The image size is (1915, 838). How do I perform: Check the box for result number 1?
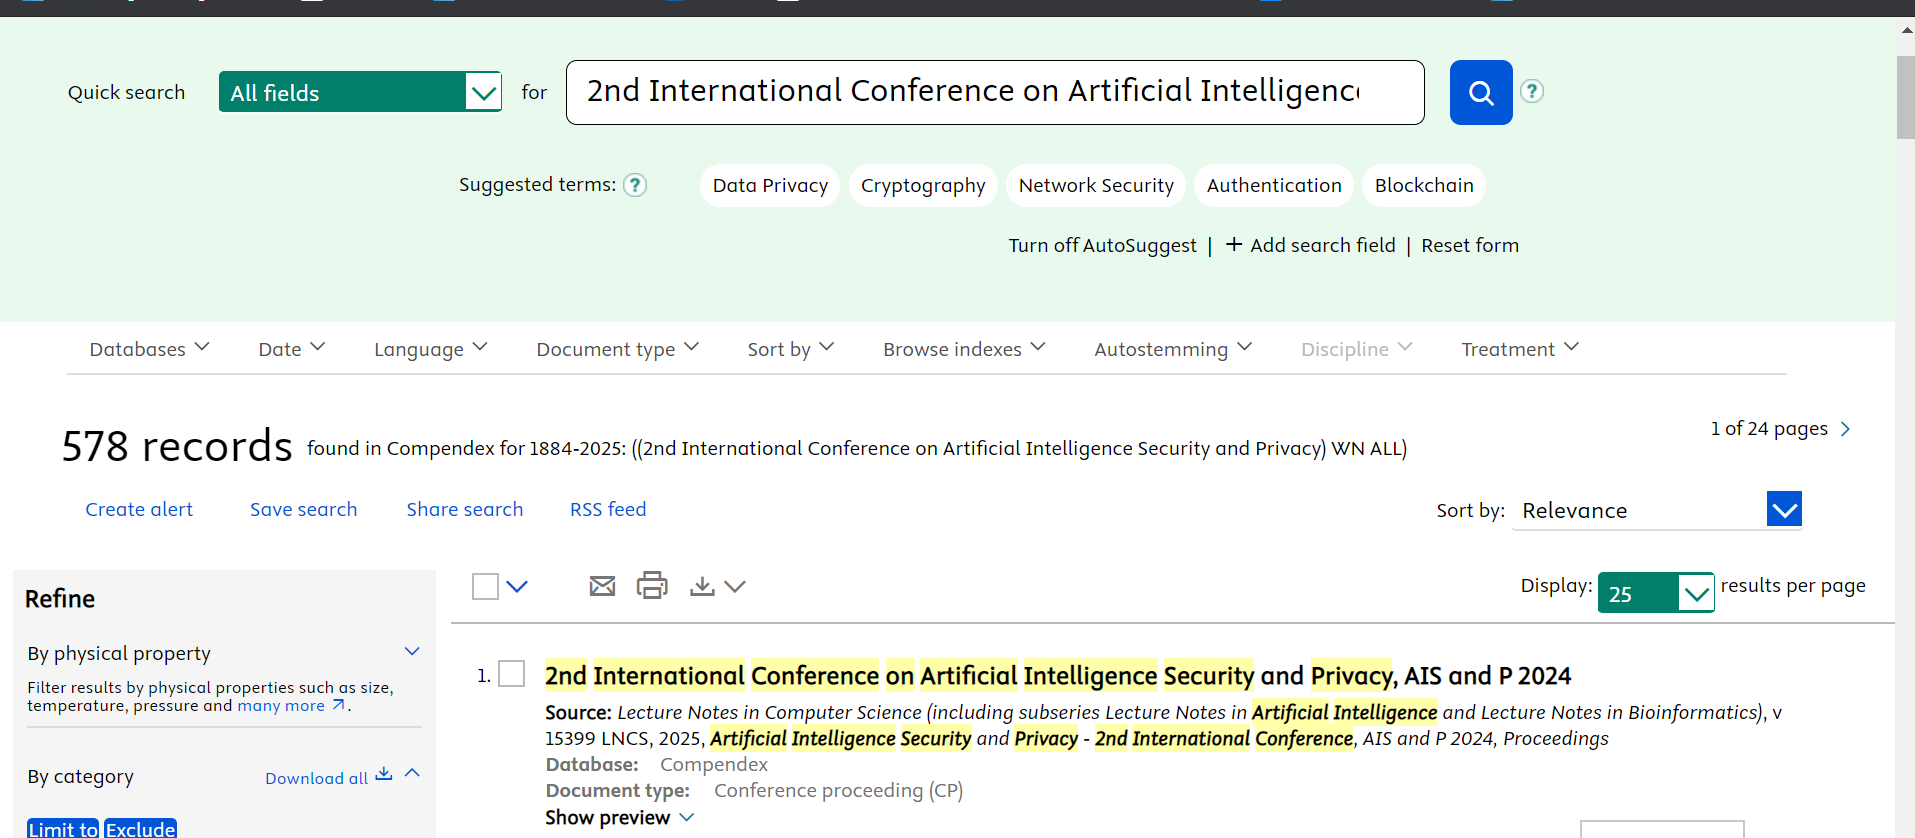tap(512, 674)
